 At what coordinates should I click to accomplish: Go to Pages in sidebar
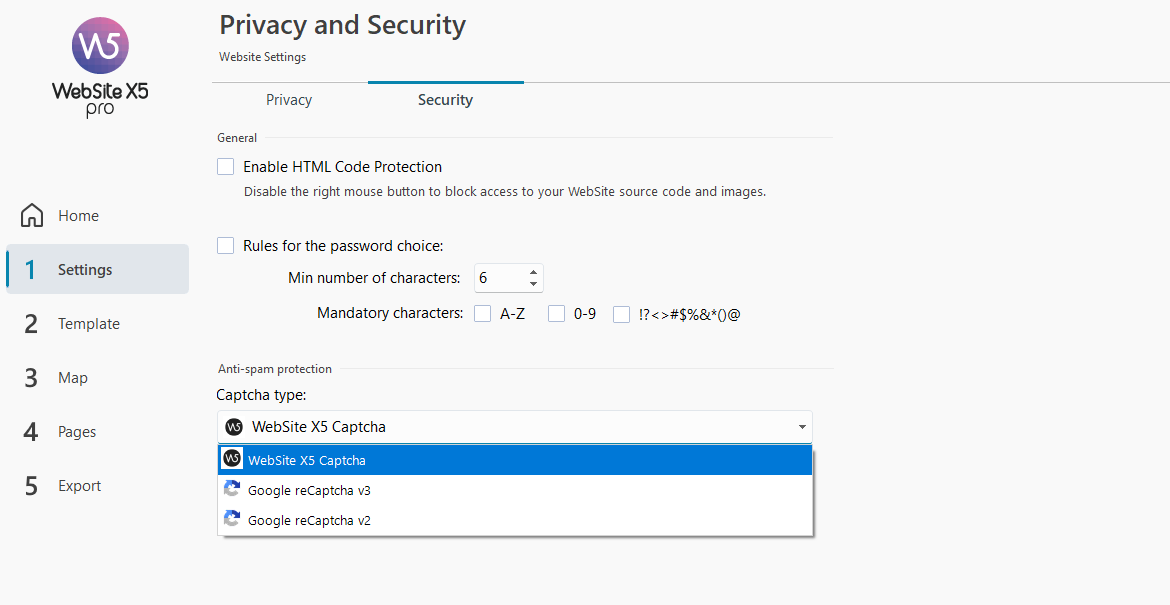coord(77,432)
